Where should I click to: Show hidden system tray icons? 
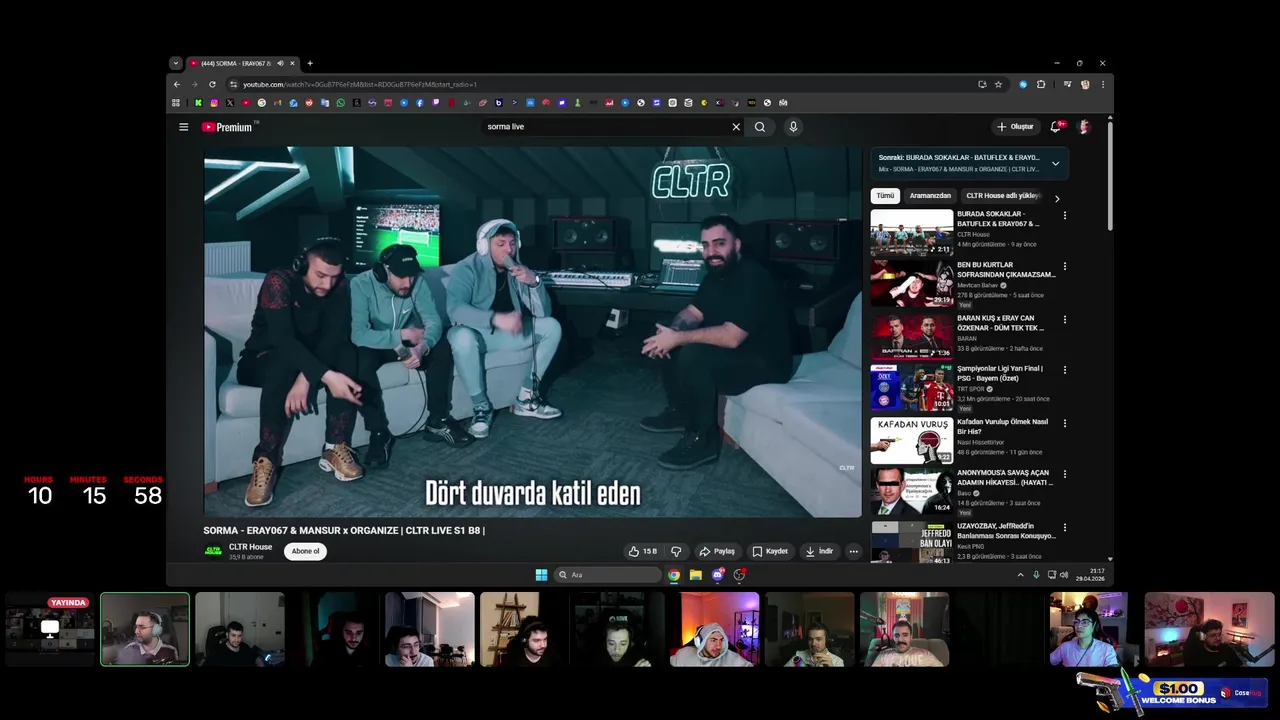[x=1020, y=575]
